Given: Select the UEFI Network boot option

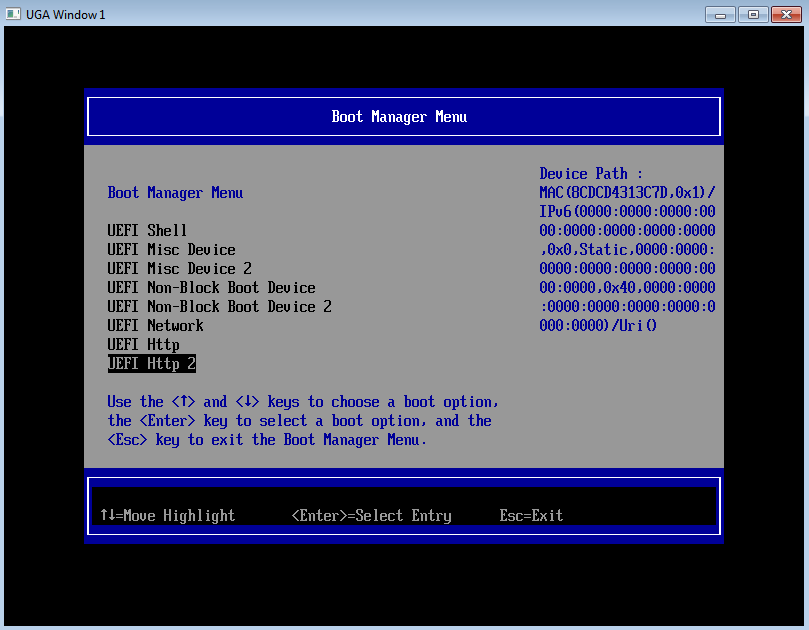Looking at the screenshot, I should (x=155, y=326).
